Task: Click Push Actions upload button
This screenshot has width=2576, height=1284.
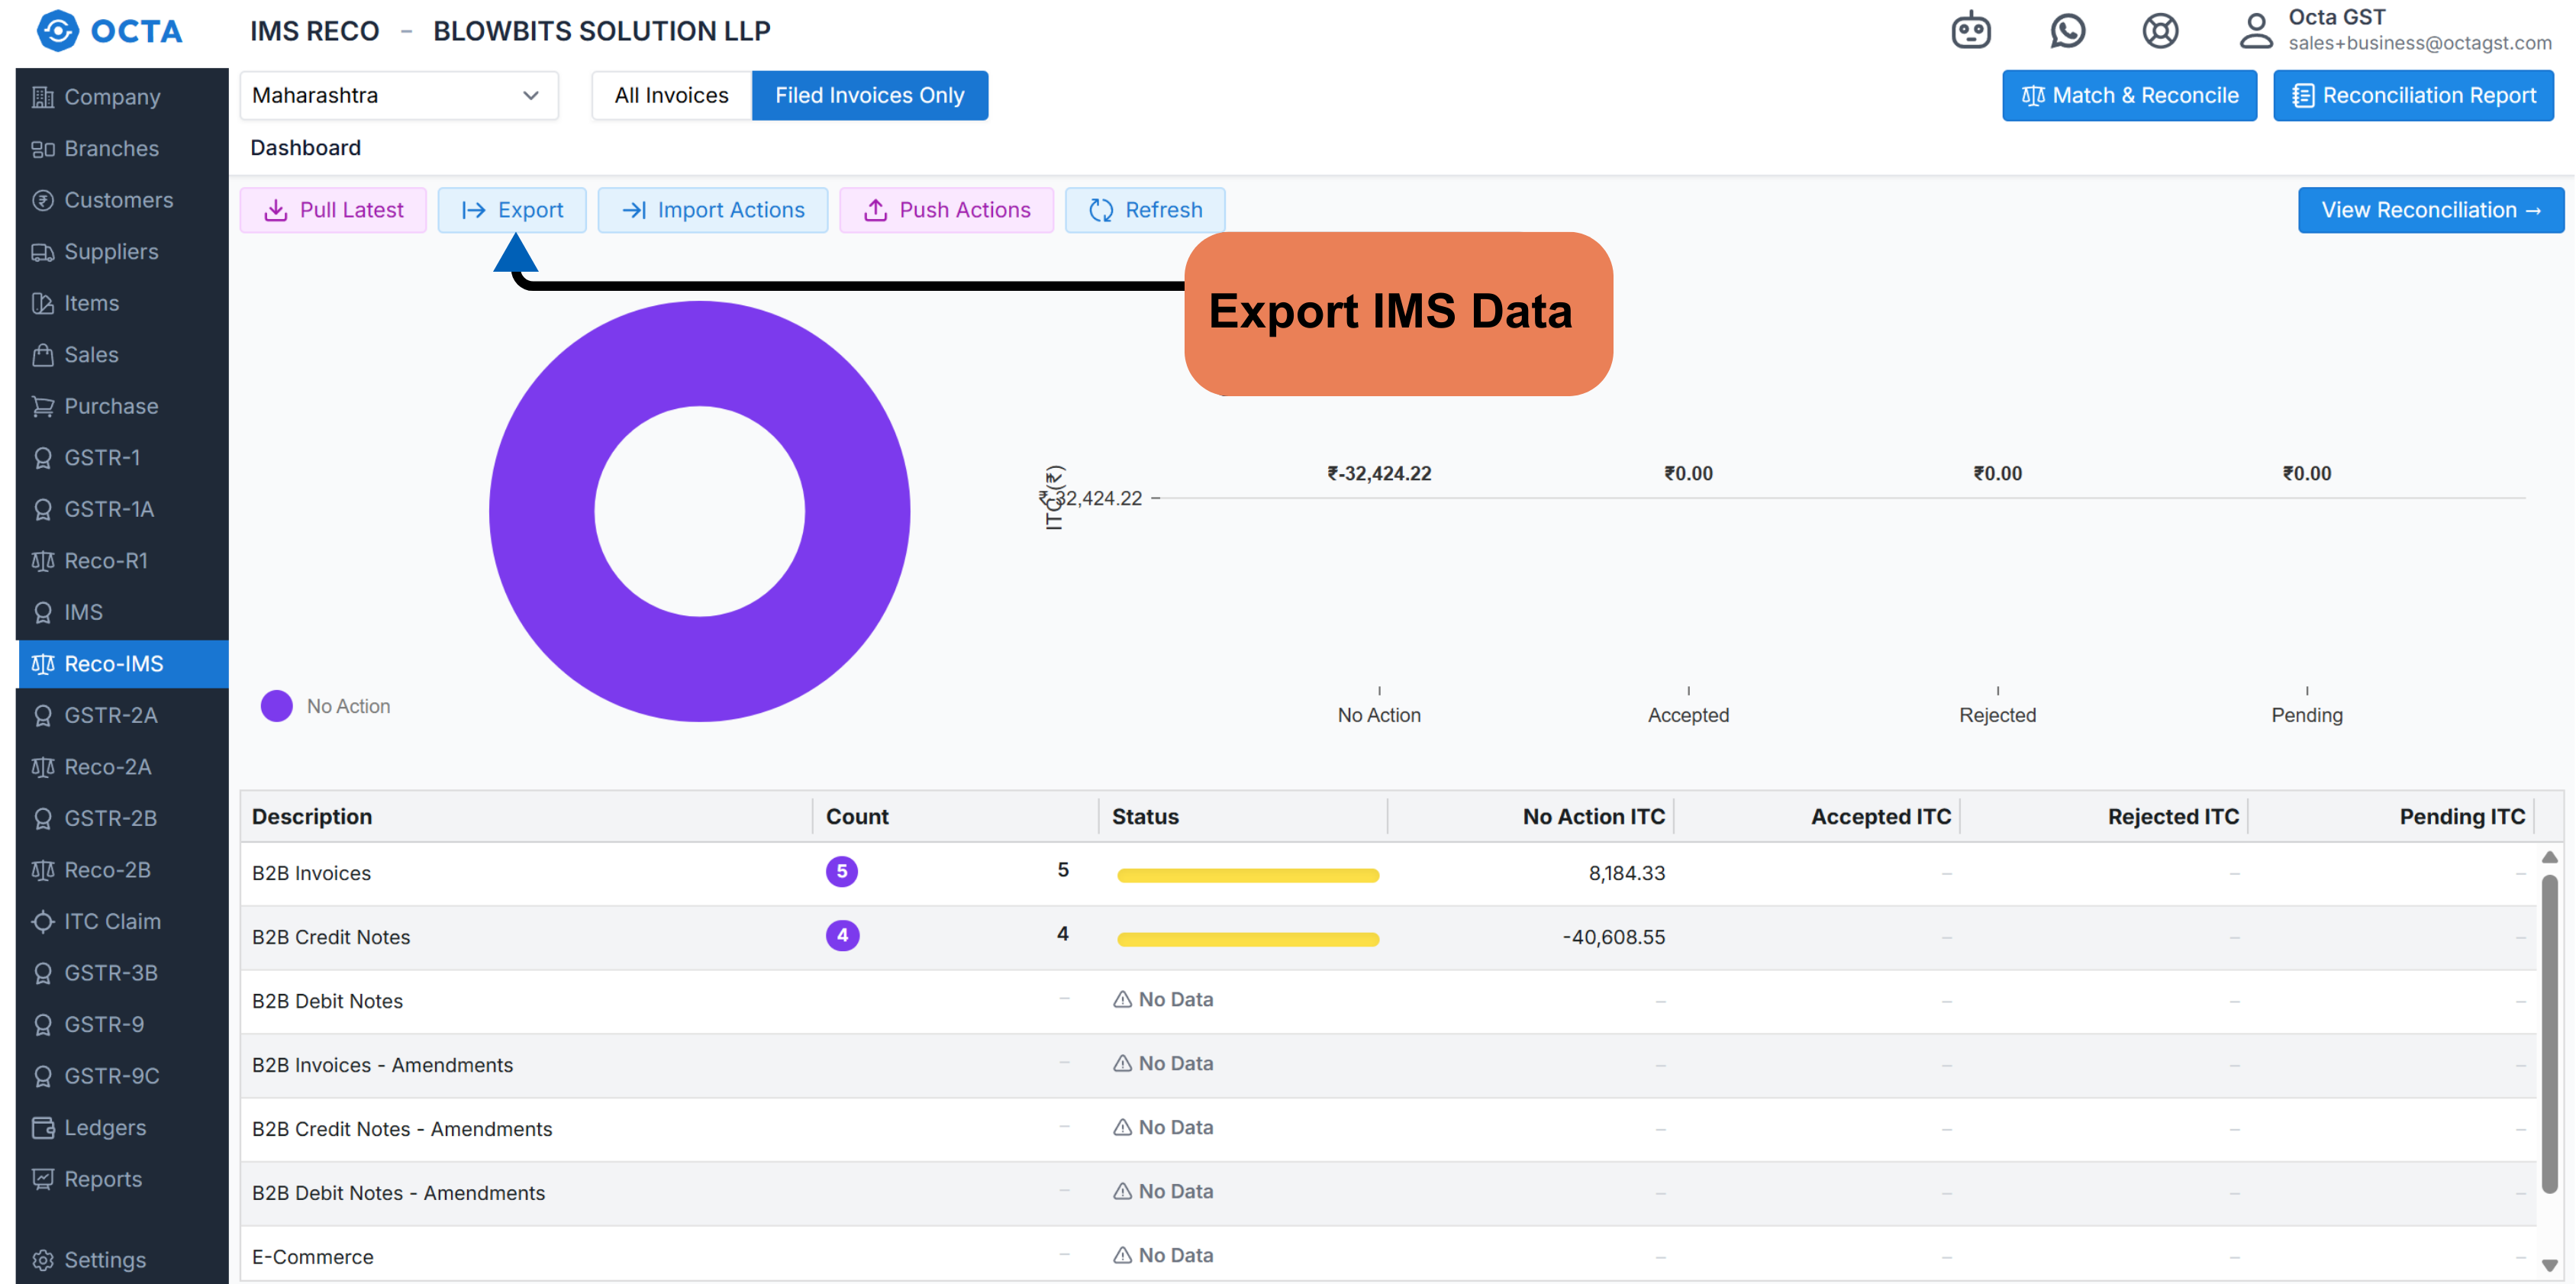Action: tap(946, 210)
